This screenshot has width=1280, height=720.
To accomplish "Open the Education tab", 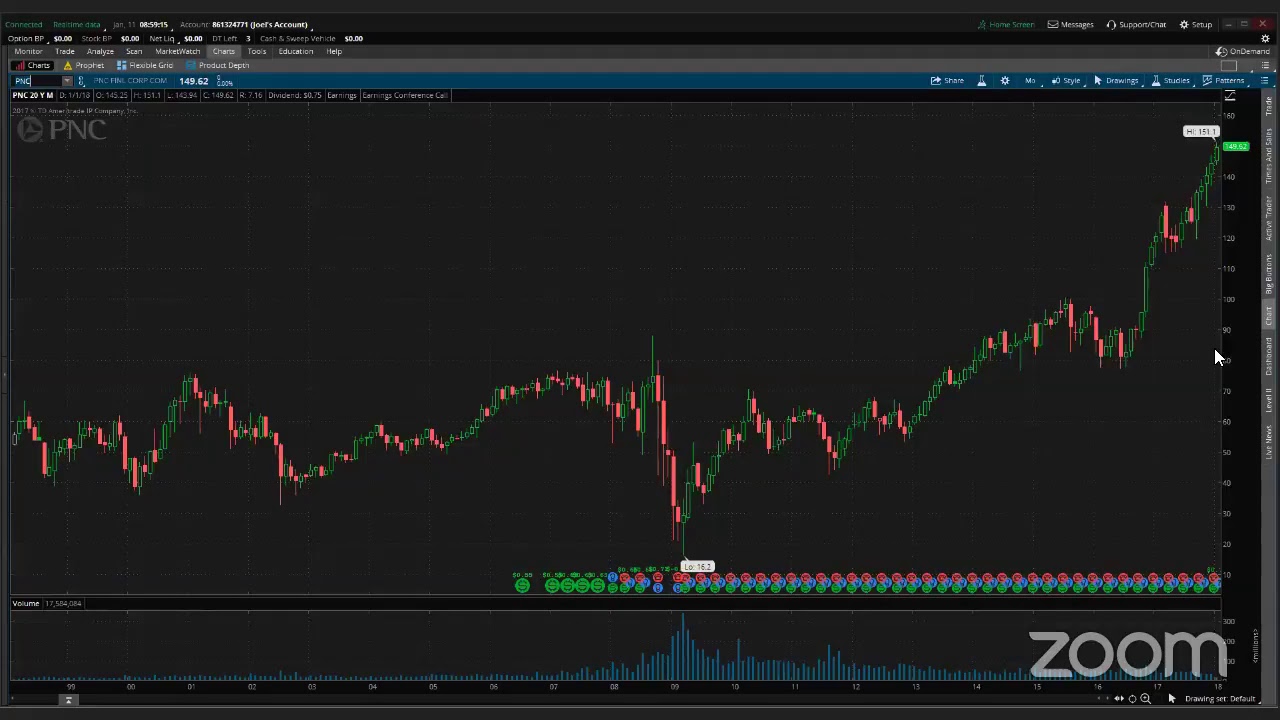I will 296,51.
